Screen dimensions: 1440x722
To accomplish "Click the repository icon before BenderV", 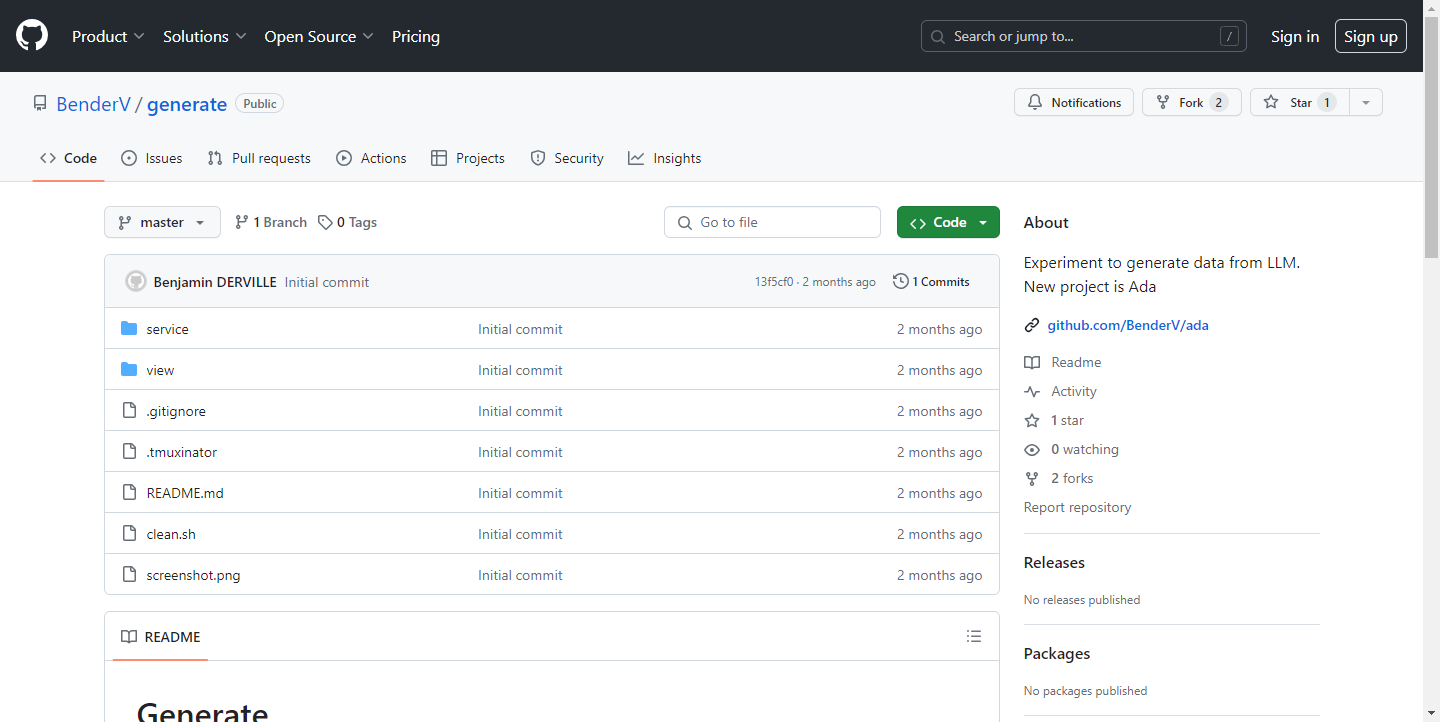I will tap(40, 104).
